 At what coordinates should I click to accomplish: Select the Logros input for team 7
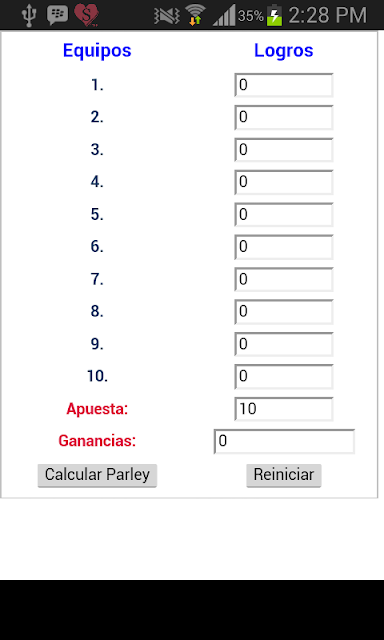[x=284, y=280]
